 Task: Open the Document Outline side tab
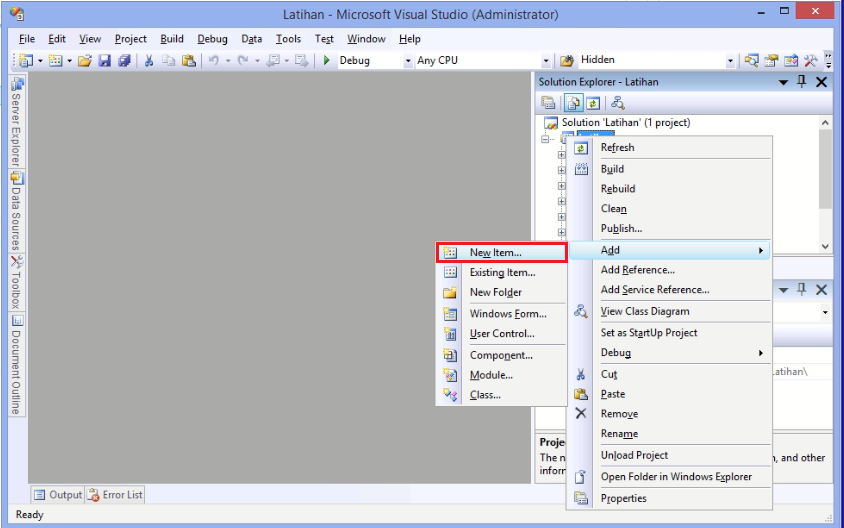click(x=17, y=365)
